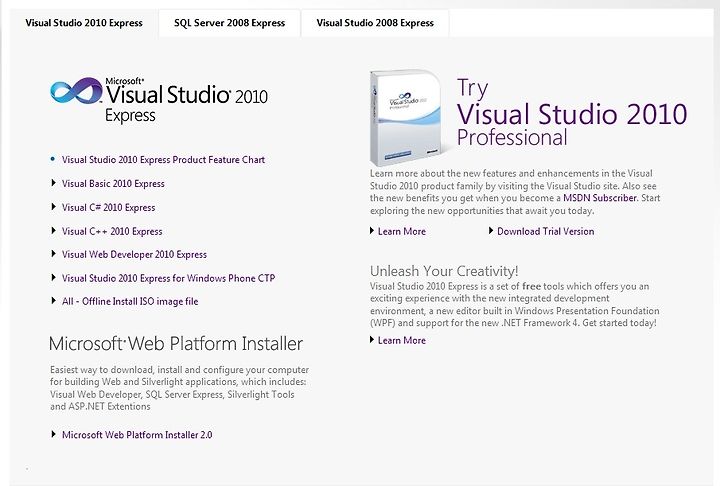
Task: Click the Download Trial Version link
Action: click(546, 232)
